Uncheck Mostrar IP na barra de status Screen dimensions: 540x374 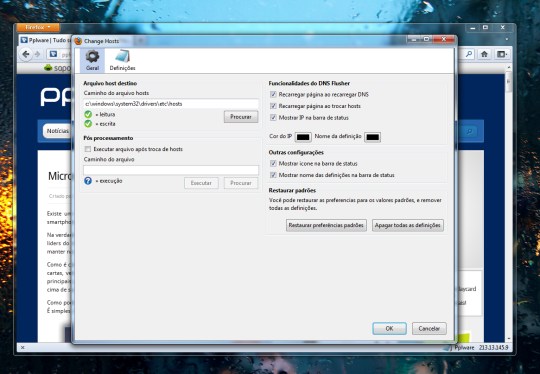coord(273,118)
